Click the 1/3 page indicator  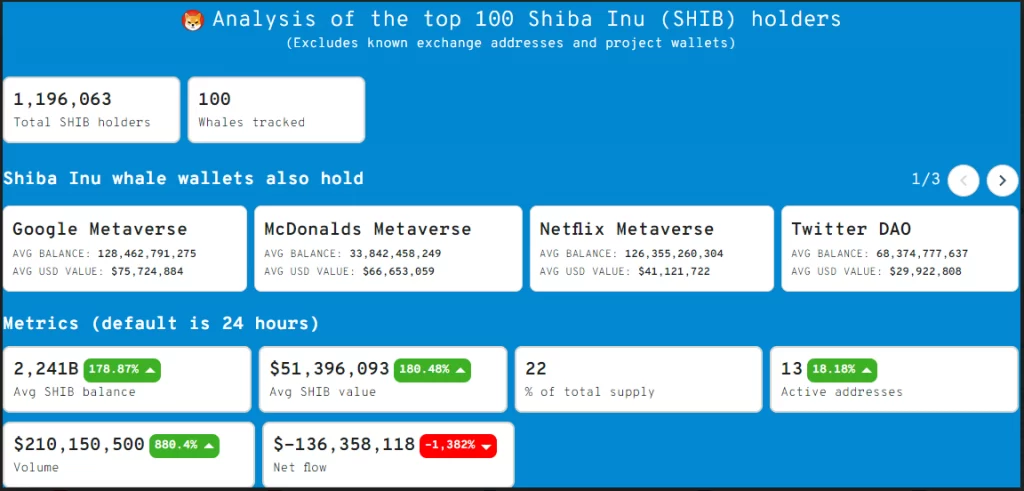coord(926,180)
